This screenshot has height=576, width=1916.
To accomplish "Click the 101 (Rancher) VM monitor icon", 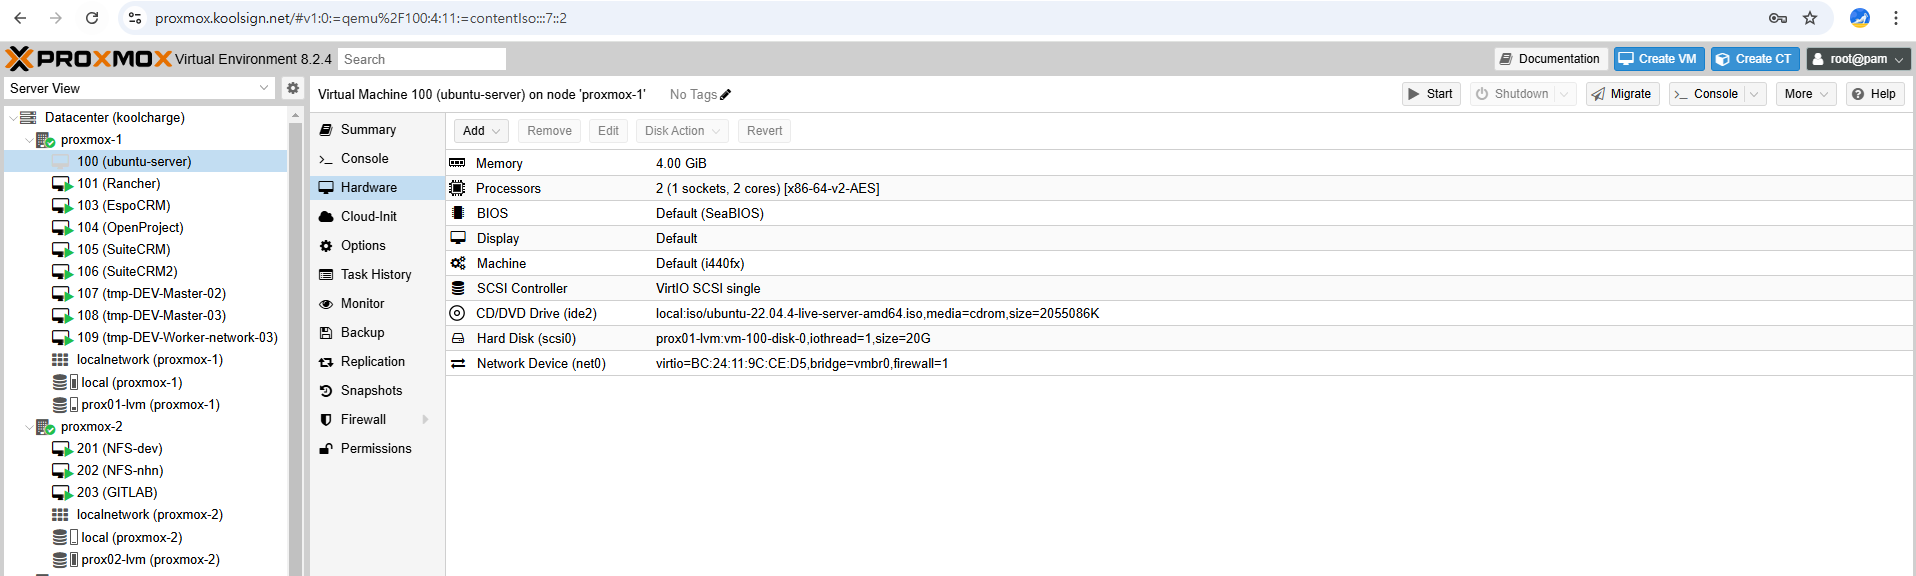I will [62, 184].
